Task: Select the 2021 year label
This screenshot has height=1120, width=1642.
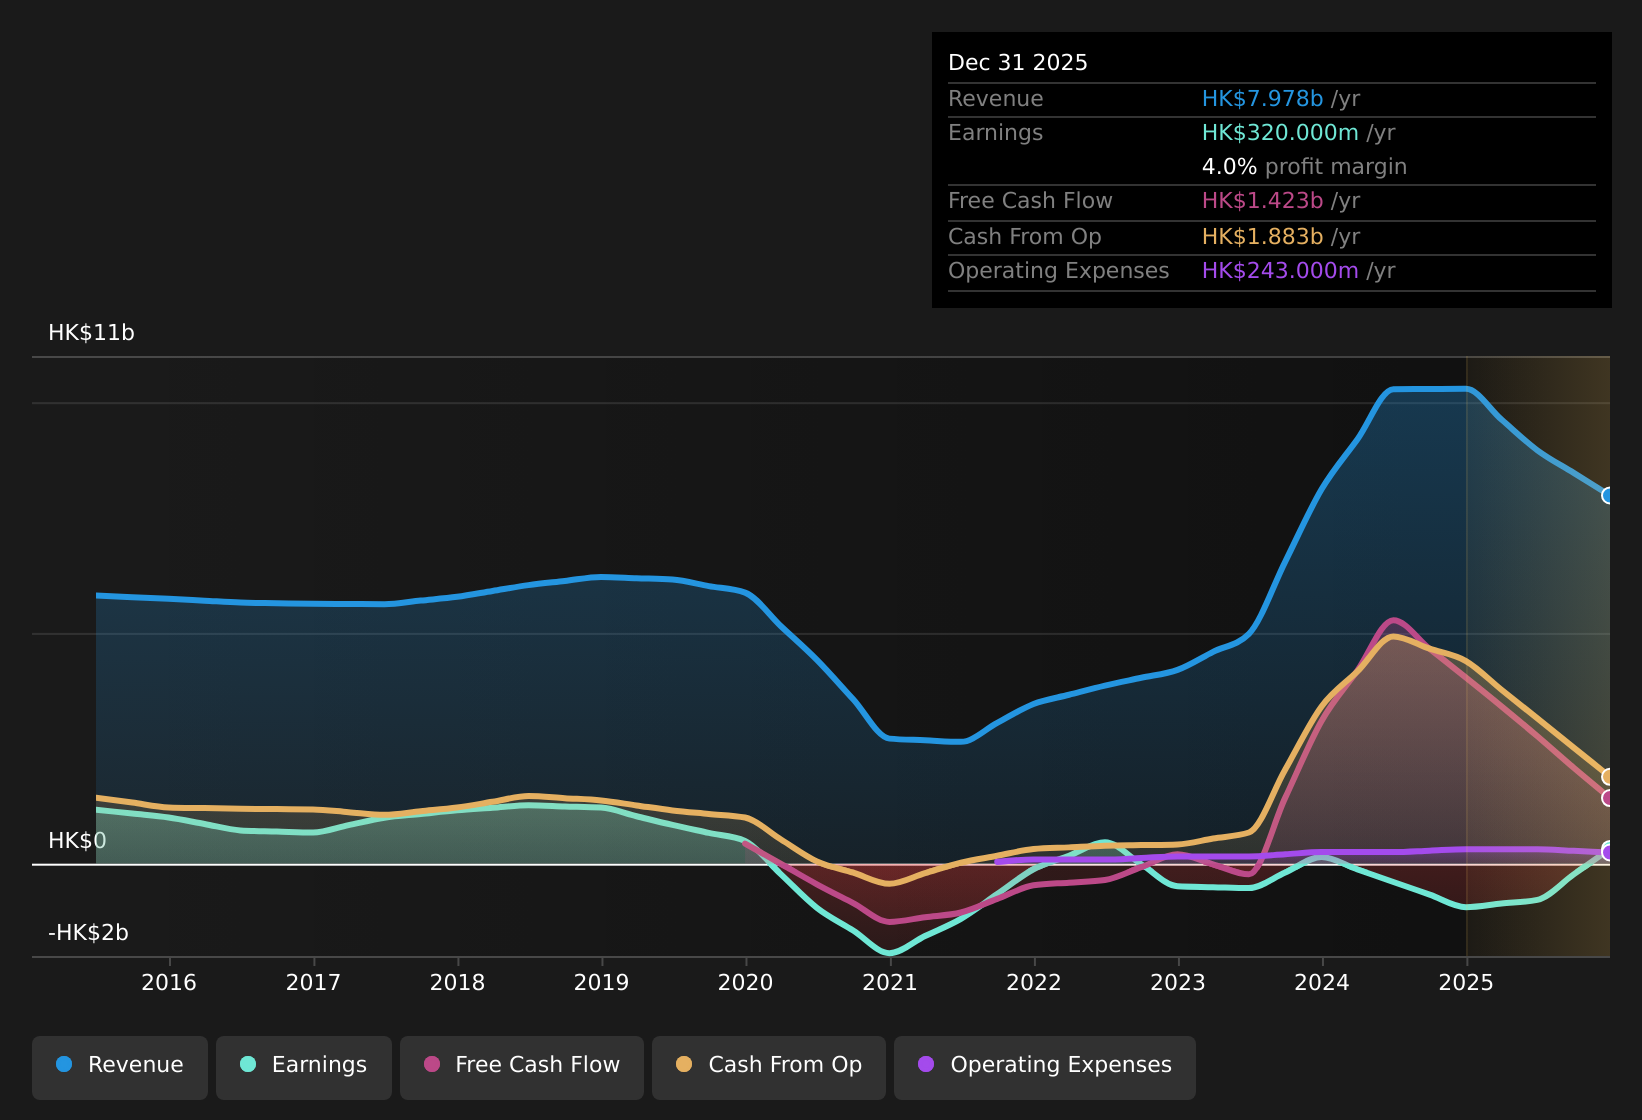Action: (891, 983)
